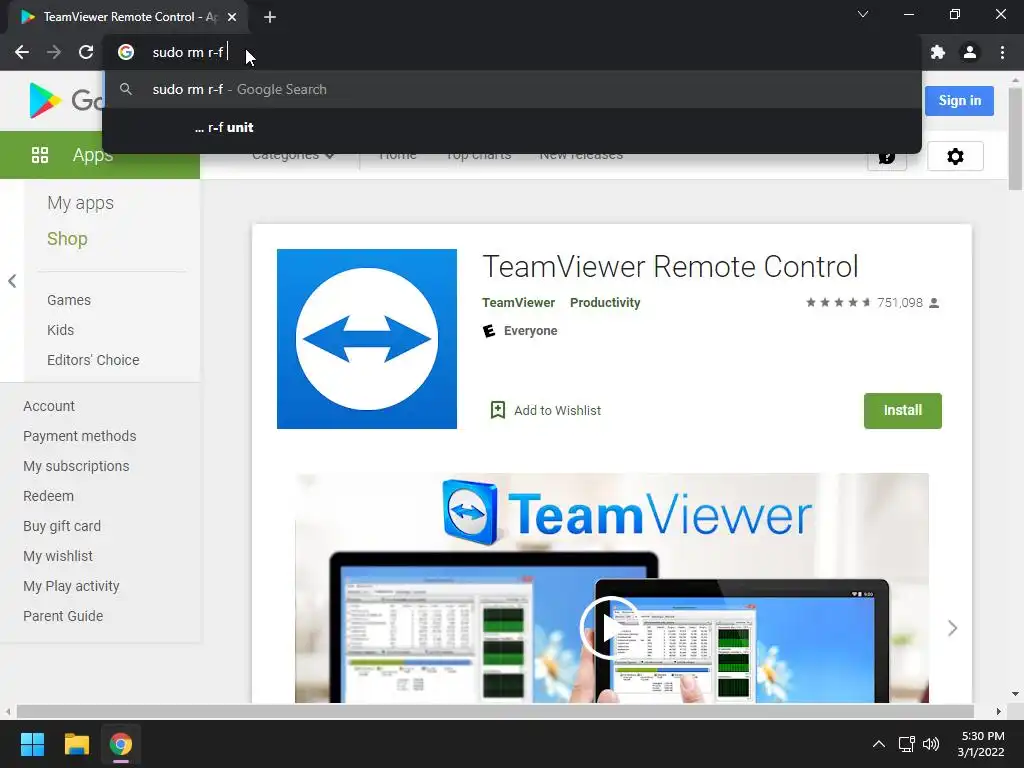Open the clock showing 5:30 PM
The height and width of the screenshot is (768, 1024).
click(x=981, y=744)
